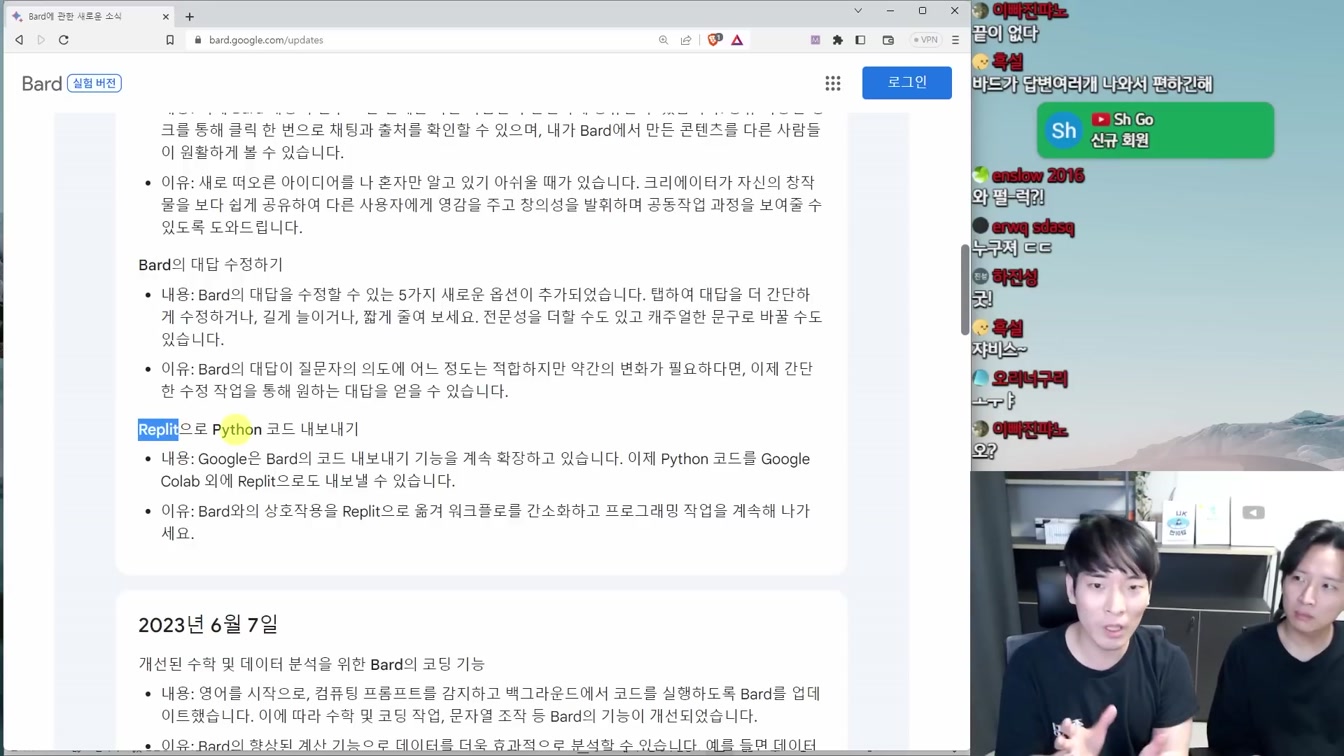Click the Sh Go 신규 회원 notification

point(1155,130)
